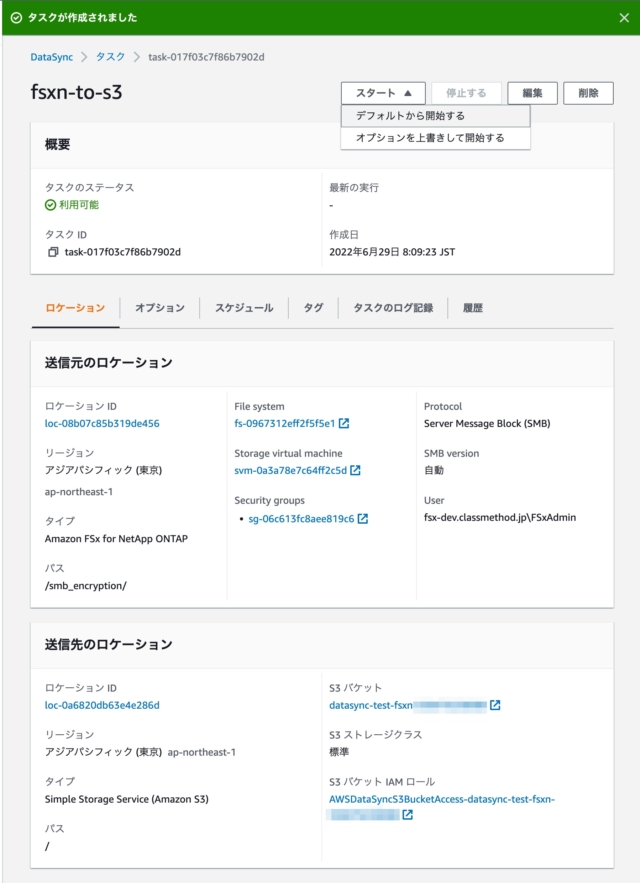Click the 編集 button
640x883 pixels.
point(533,92)
